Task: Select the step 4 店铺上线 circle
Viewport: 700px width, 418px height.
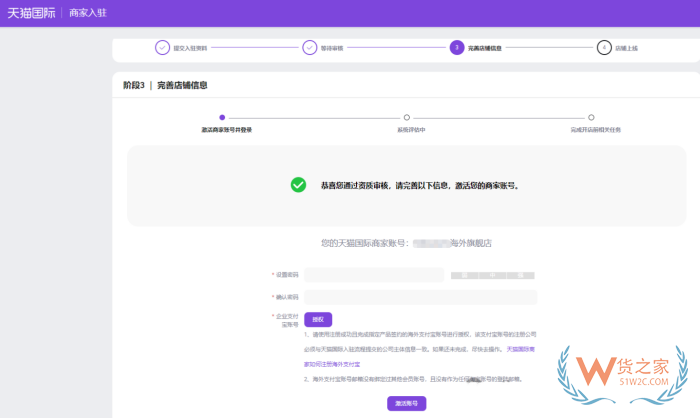Action: point(604,47)
